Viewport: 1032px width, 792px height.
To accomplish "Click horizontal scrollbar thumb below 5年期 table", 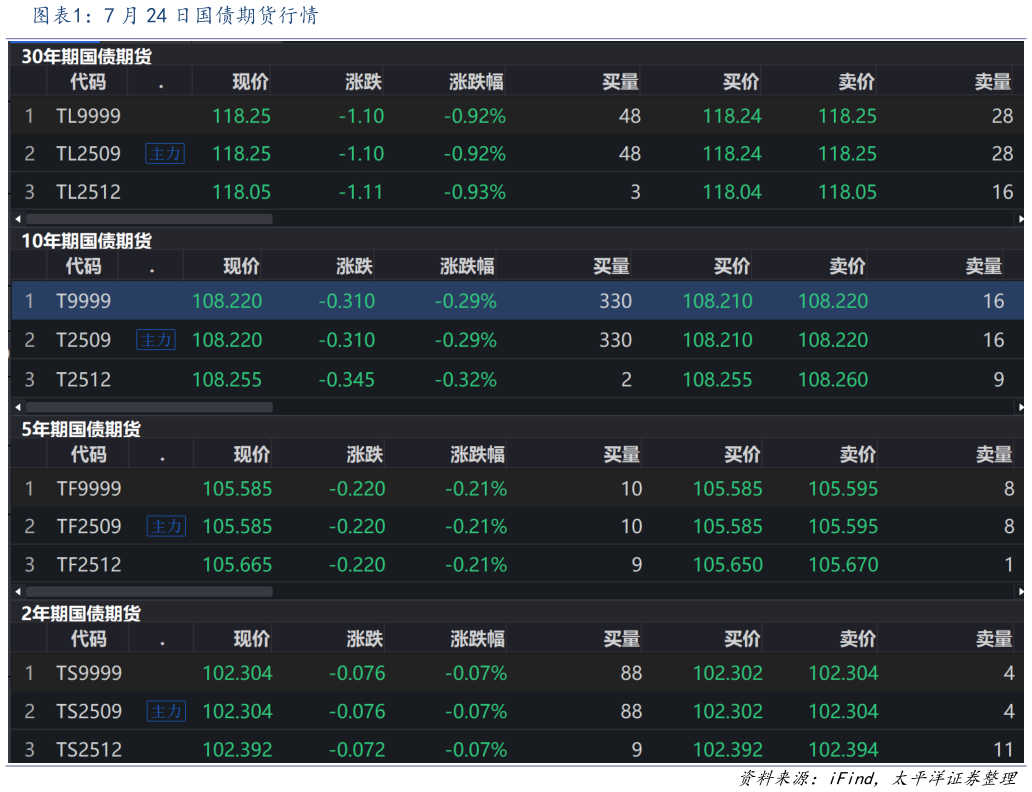I will [148, 591].
